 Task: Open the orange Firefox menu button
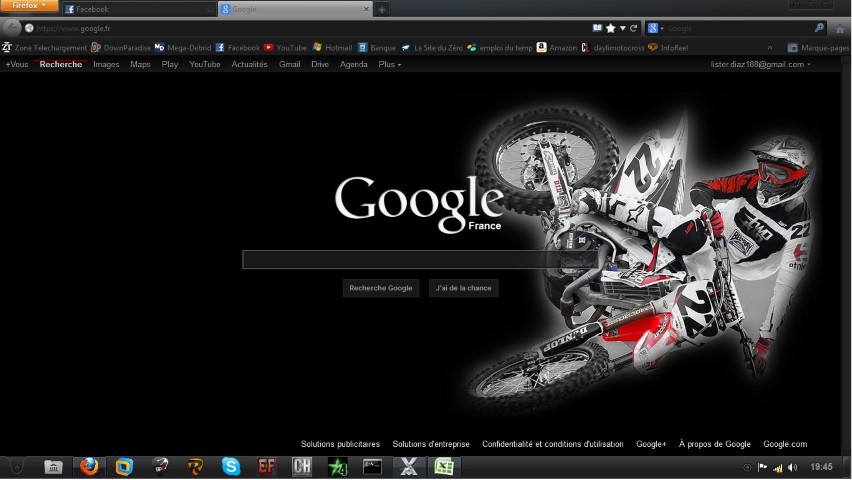tap(29, 5)
